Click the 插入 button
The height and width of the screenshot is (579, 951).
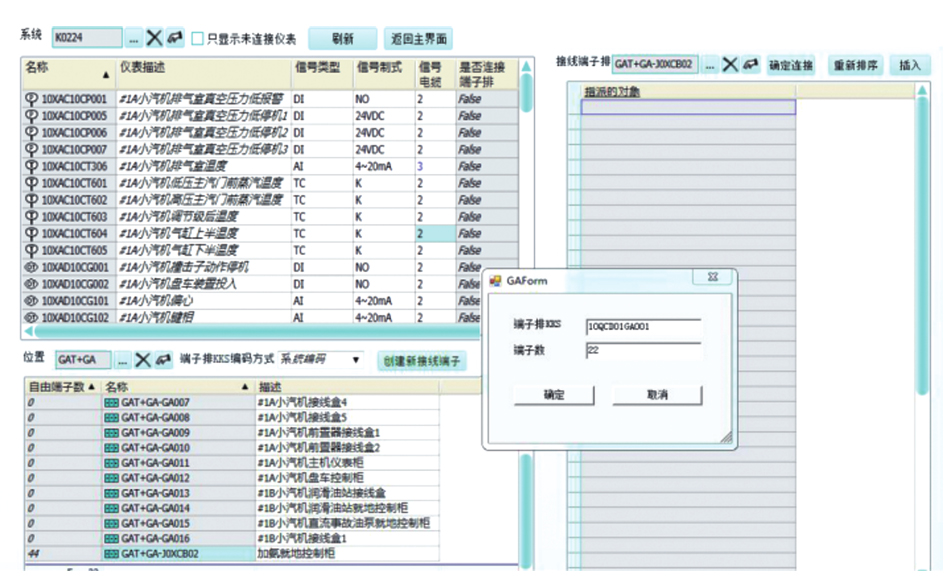pos(910,65)
